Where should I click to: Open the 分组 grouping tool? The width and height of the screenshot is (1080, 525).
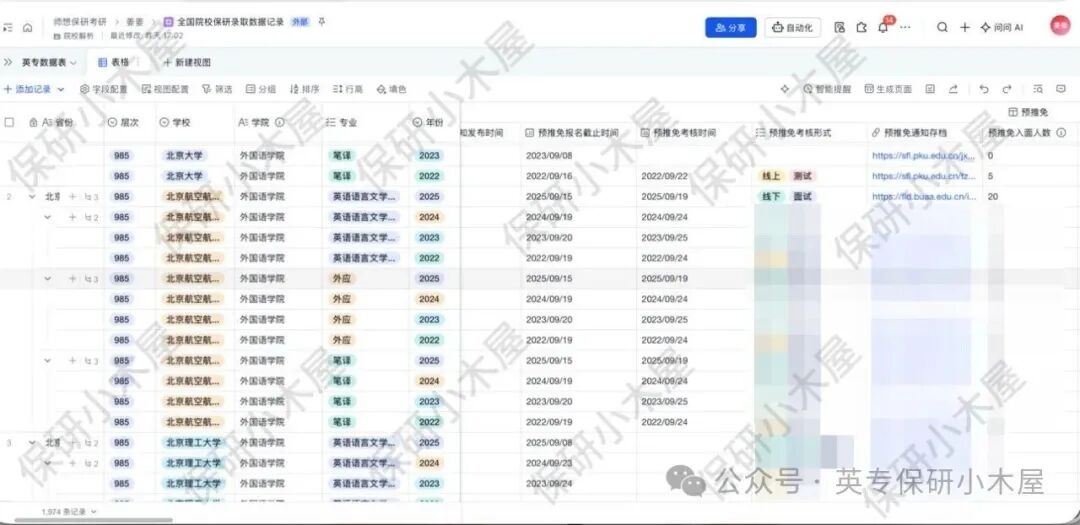point(260,89)
